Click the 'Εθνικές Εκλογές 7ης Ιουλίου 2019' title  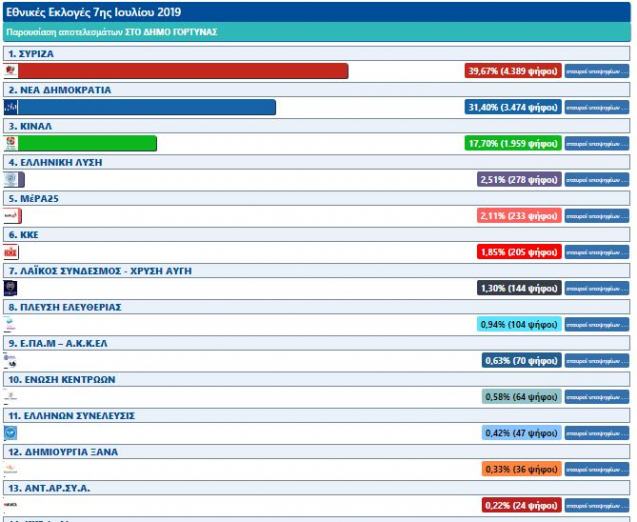click(x=94, y=12)
